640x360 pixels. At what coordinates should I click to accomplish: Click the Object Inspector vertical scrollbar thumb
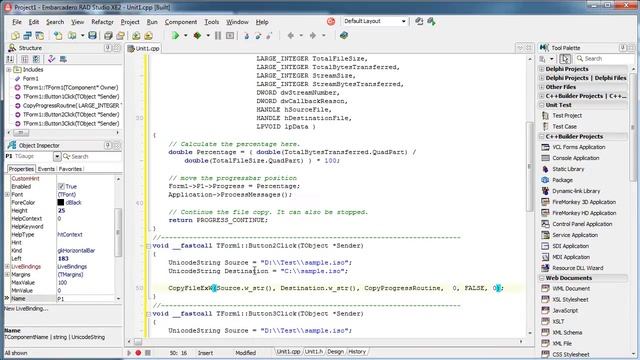[118, 233]
